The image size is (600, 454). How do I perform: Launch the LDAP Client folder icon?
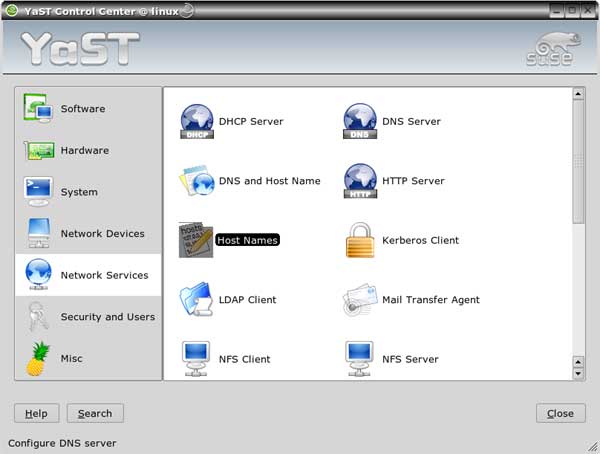click(x=196, y=299)
